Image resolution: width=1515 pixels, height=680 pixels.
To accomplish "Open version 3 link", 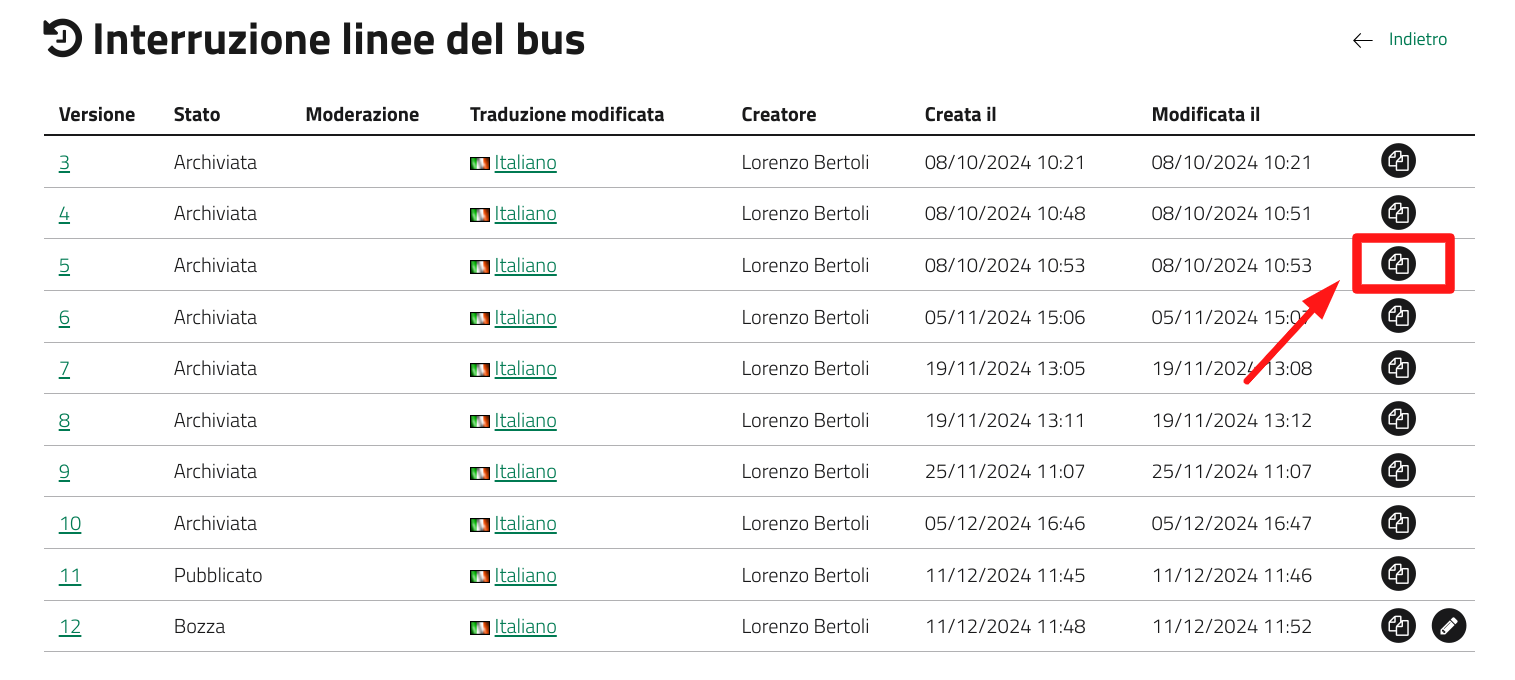I will click(x=64, y=162).
